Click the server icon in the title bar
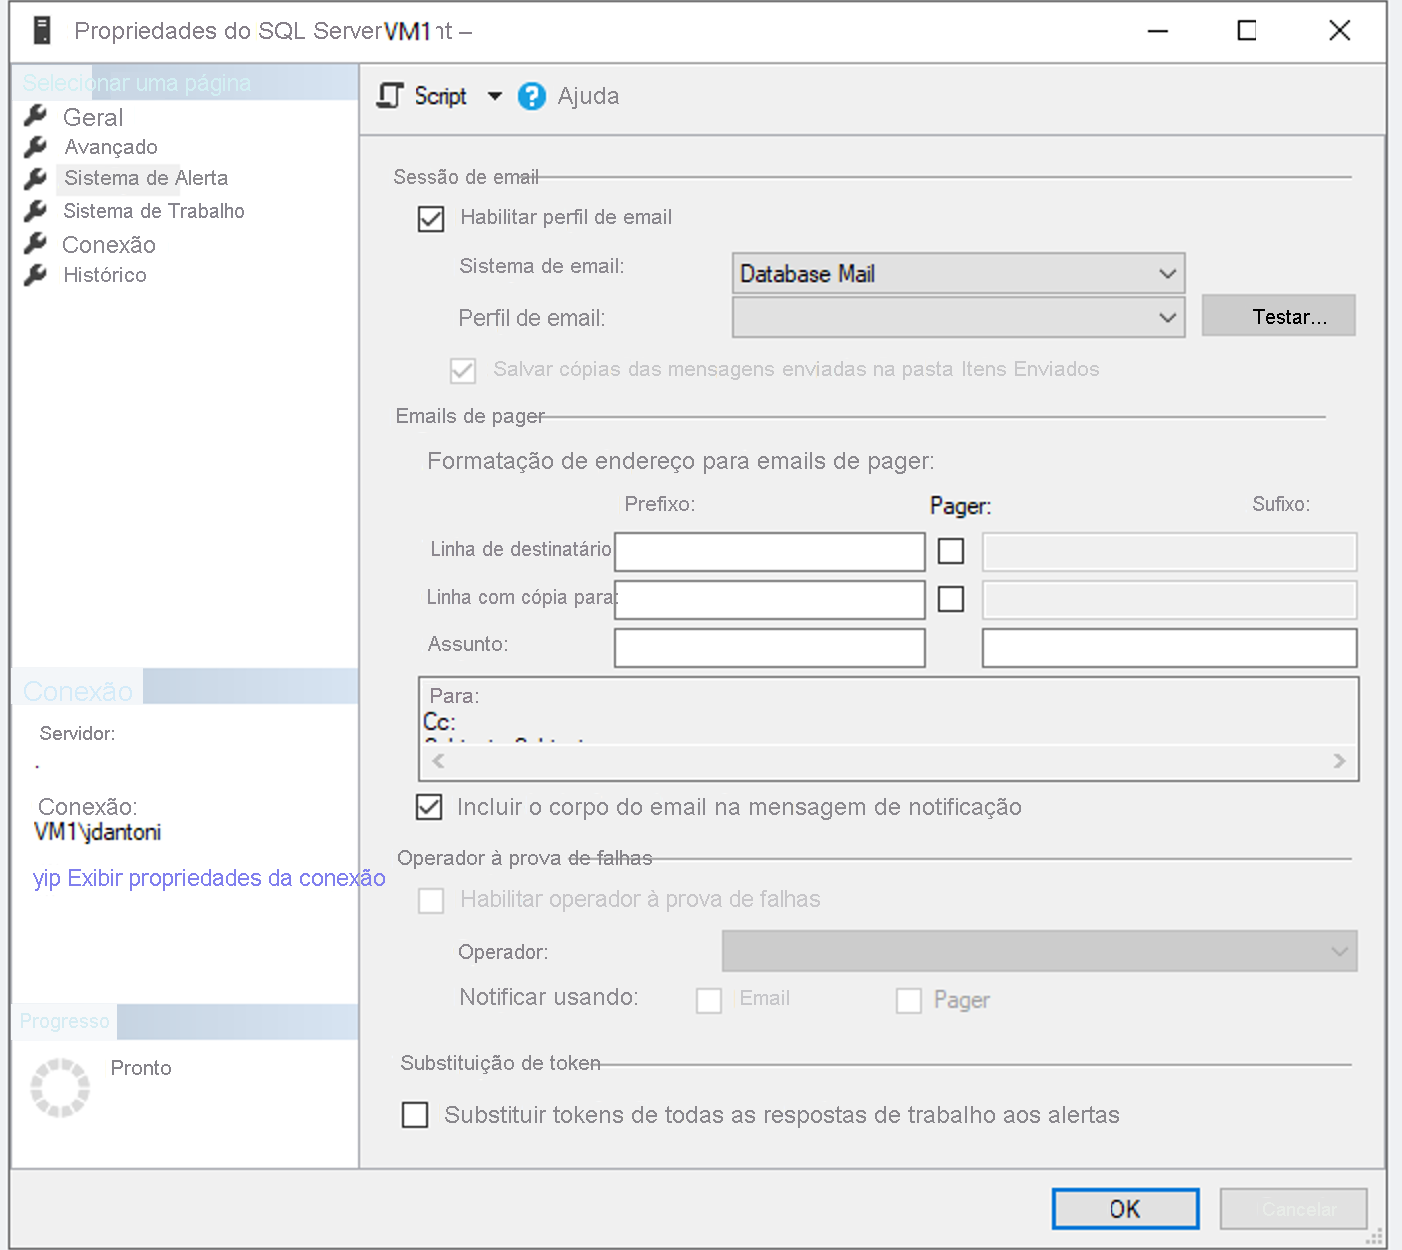The width and height of the screenshot is (1402, 1250). (x=40, y=29)
